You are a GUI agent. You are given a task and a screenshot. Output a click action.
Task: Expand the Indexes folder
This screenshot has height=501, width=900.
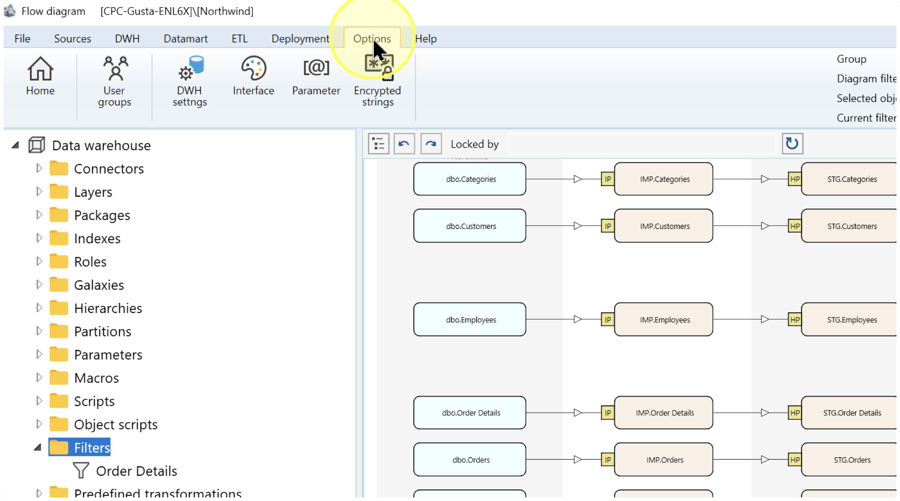(38, 238)
